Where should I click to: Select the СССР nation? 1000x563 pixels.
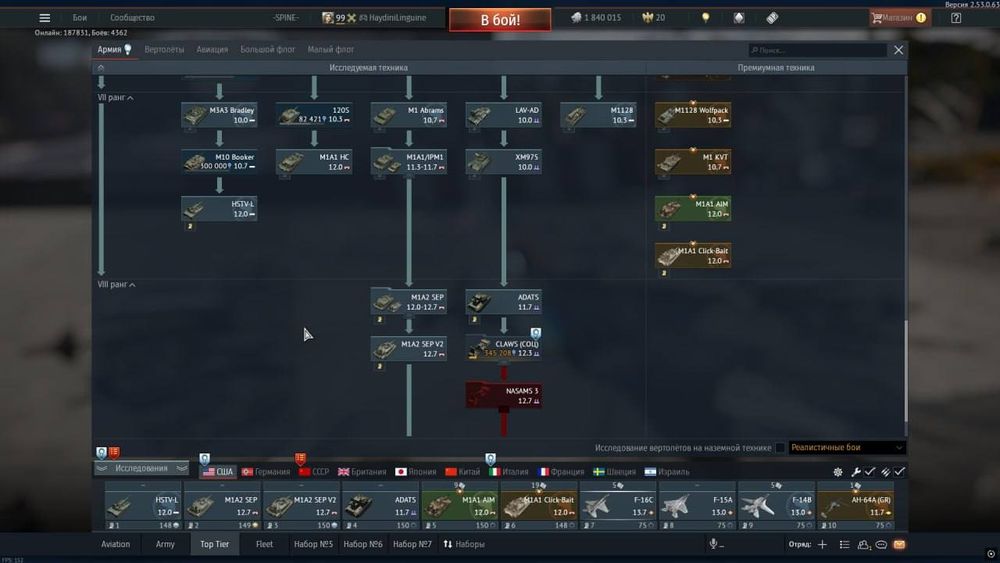[x=314, y=472]
